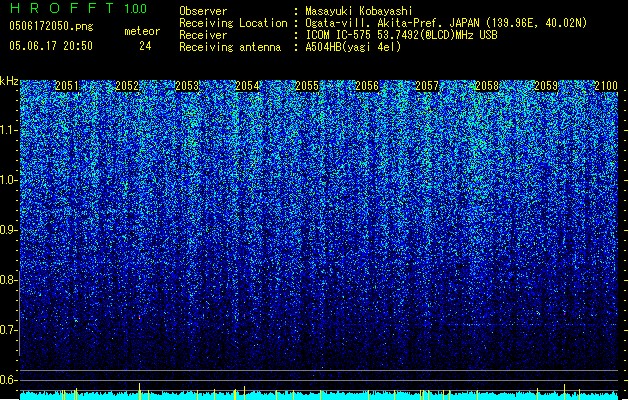Click the HROFFT 1.0.0 title text
The image size is (629, 400).
pos(79,8)
